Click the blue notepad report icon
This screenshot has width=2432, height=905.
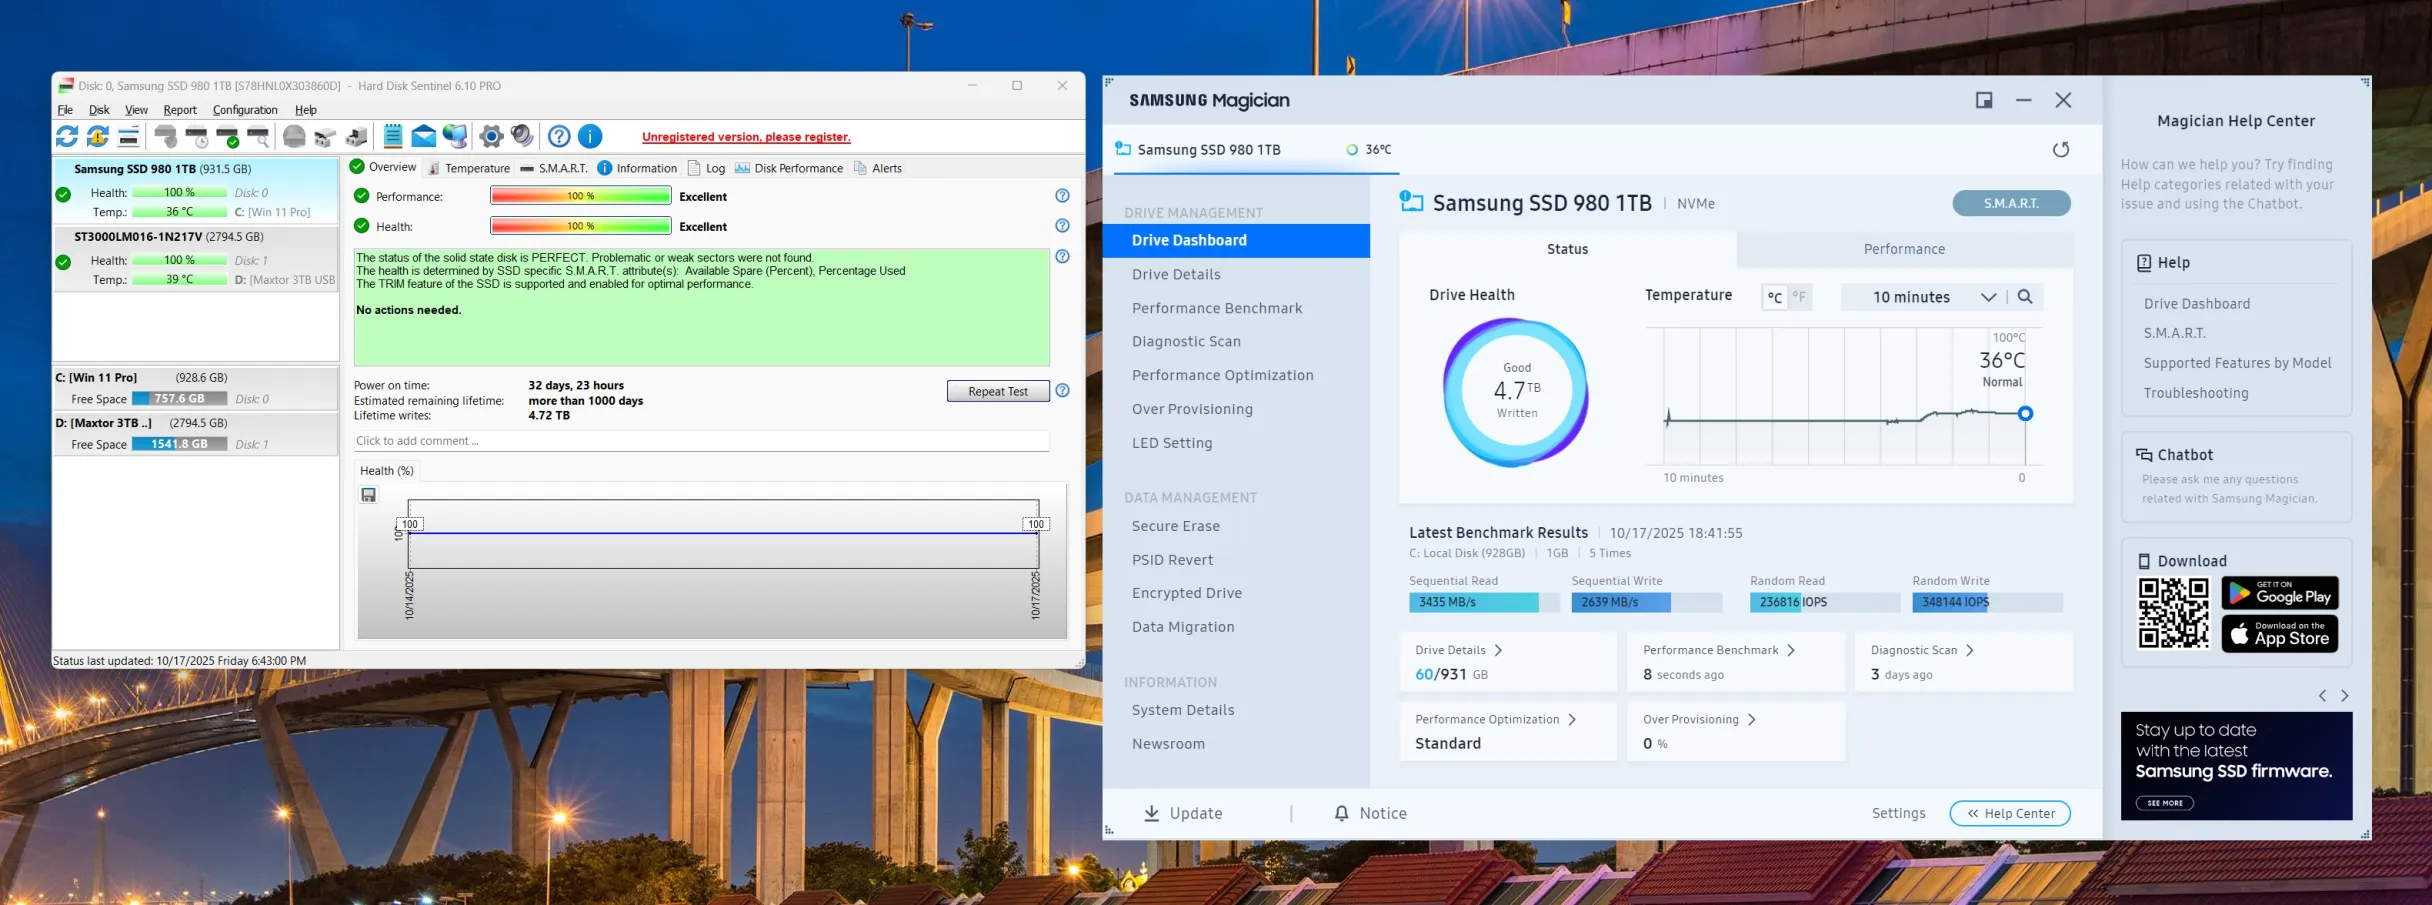pos(393,137)
